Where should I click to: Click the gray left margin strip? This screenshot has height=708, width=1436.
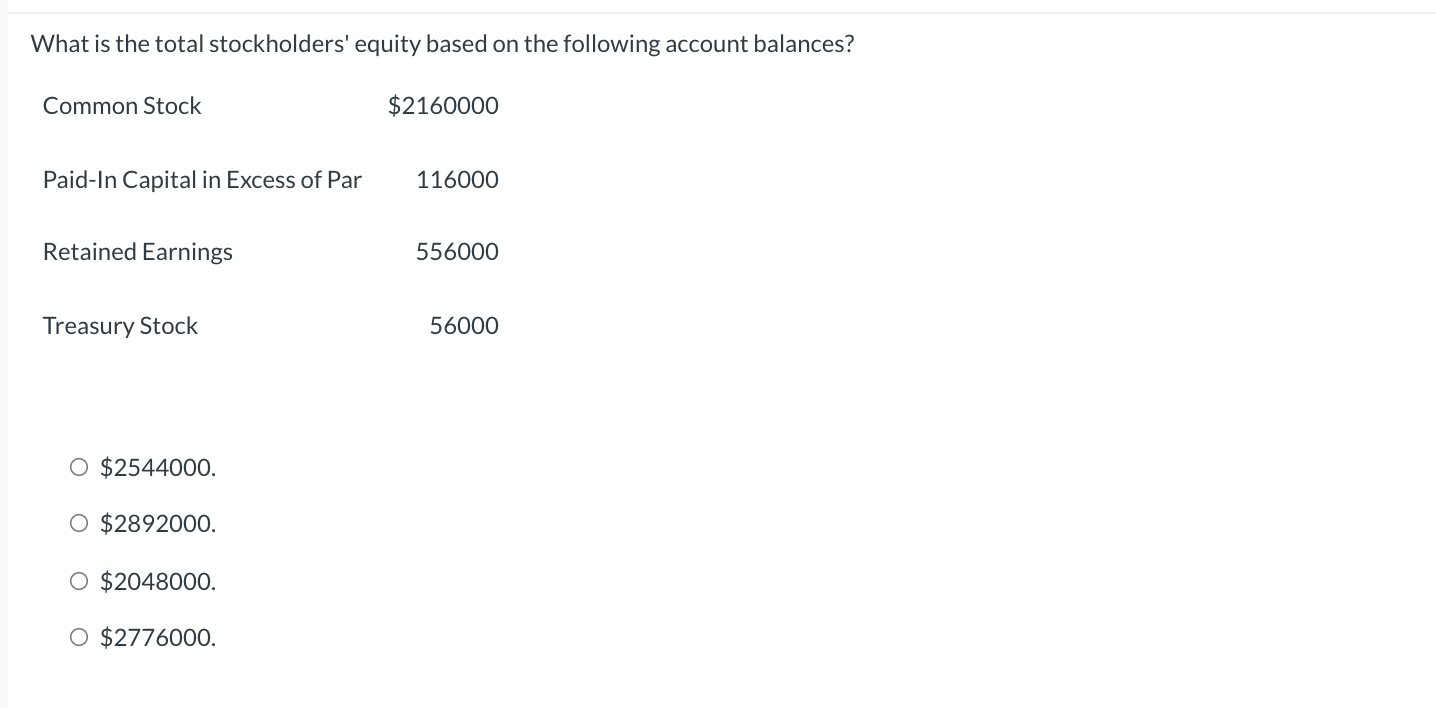click(x=4, y=360)
